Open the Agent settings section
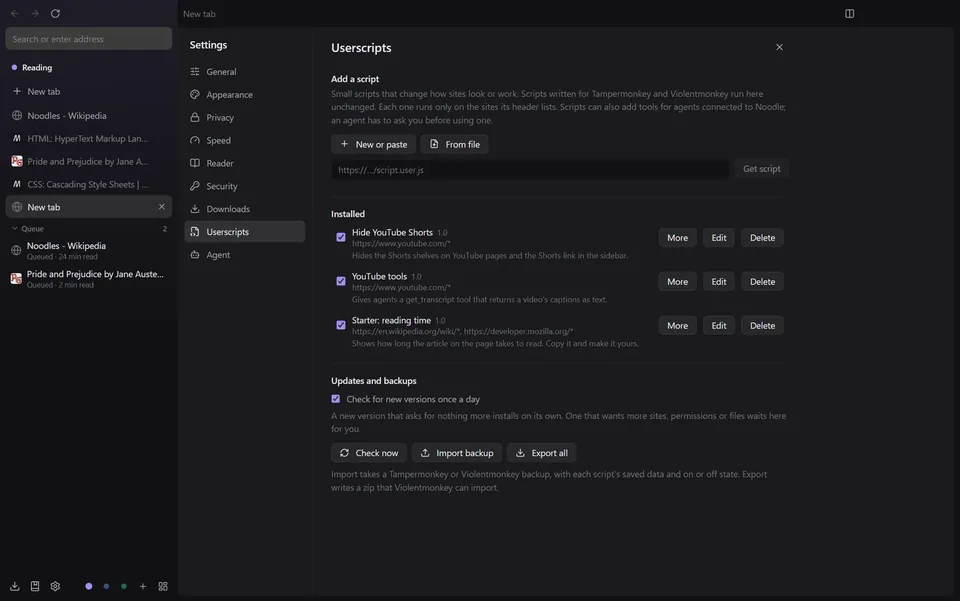 (244, 255)
